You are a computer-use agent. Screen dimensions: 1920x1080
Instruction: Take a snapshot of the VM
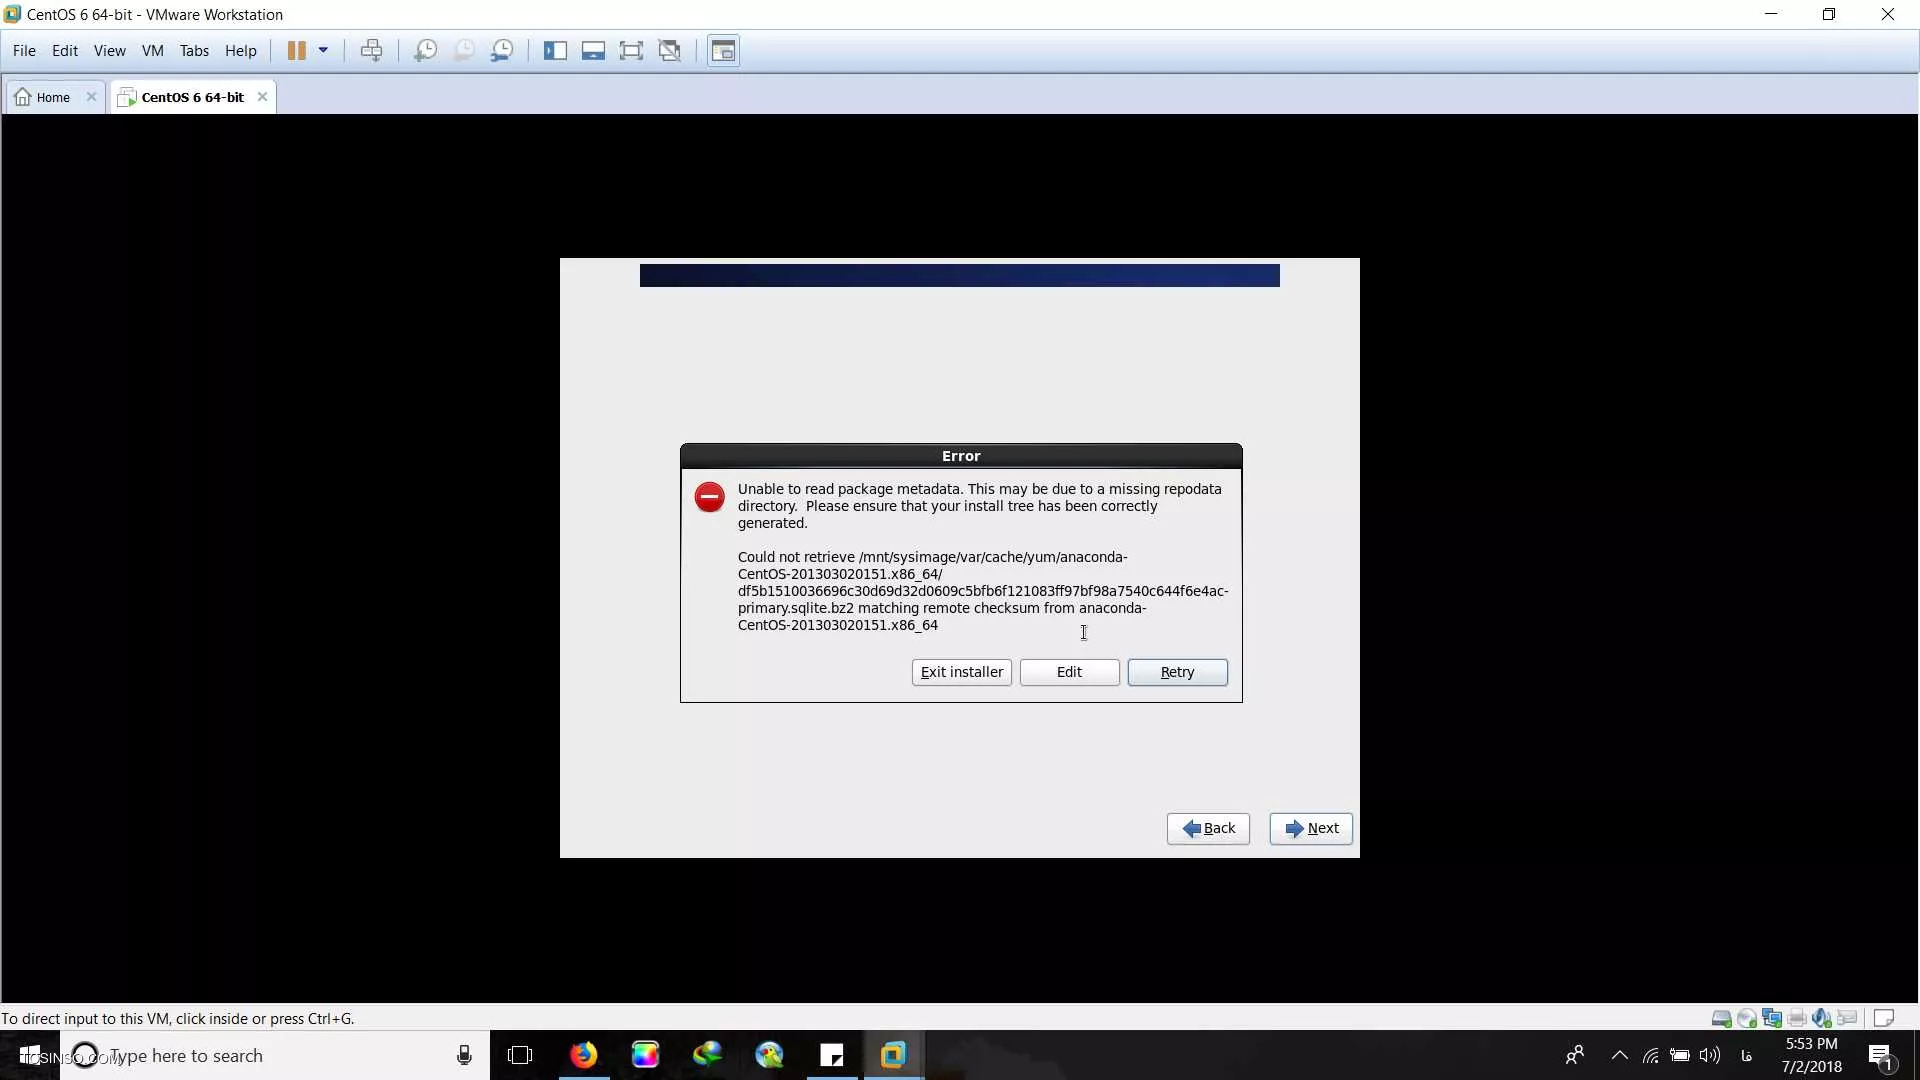click(425, 50)
